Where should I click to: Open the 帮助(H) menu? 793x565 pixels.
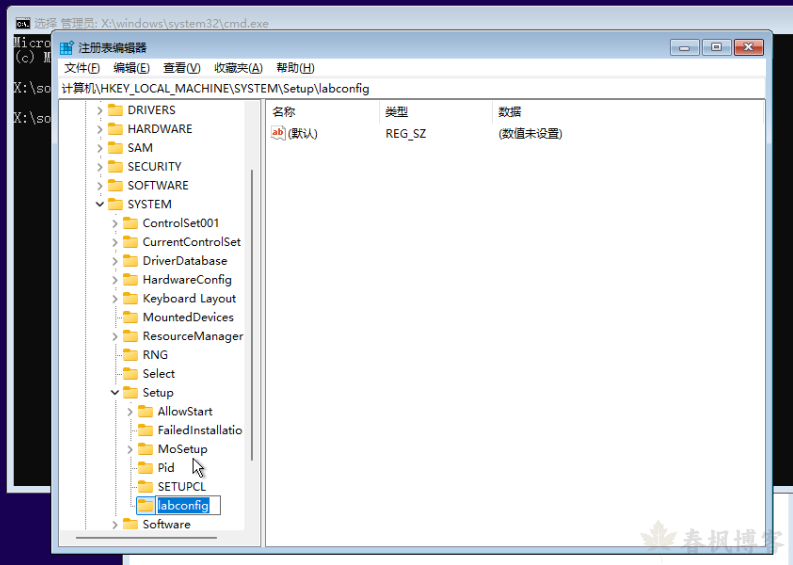[x=295, y=68]
